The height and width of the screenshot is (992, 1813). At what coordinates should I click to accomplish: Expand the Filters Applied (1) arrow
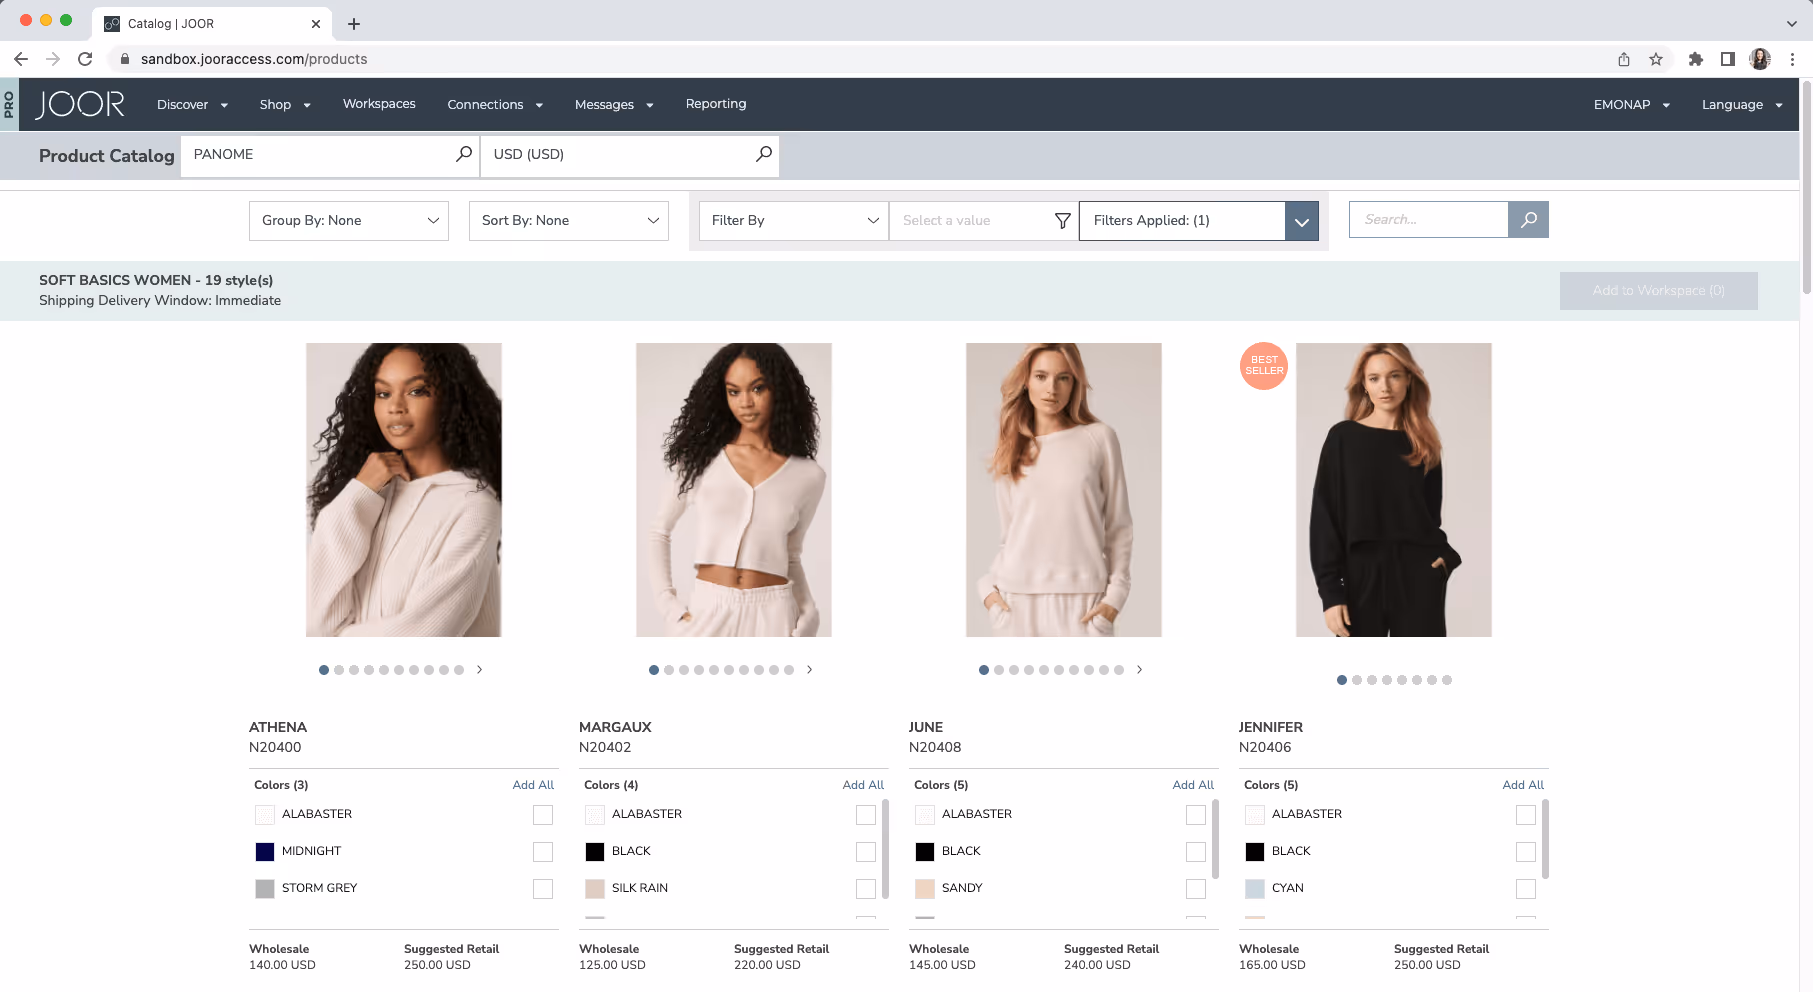pyautogui.click(x=1301, y=221)
